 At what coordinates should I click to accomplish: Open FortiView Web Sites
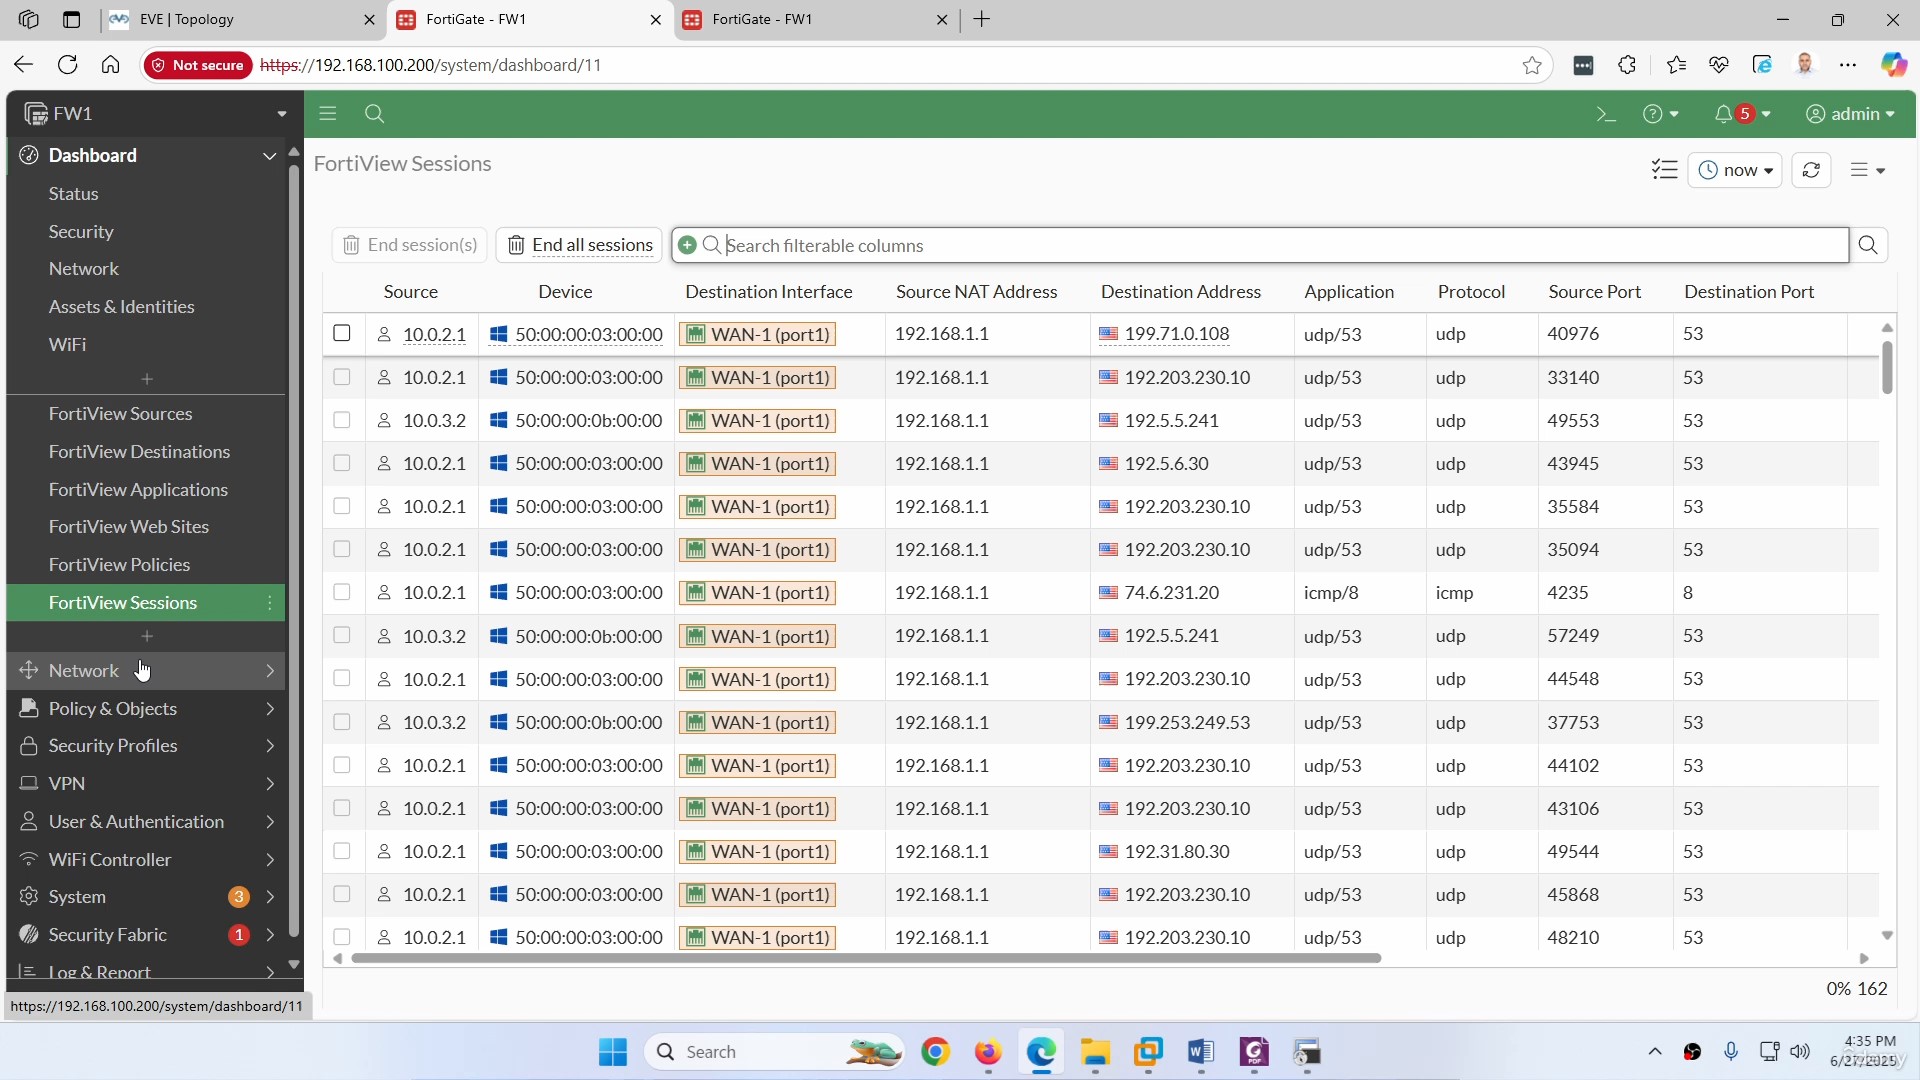pyautogui.click(x=129, y=527)
